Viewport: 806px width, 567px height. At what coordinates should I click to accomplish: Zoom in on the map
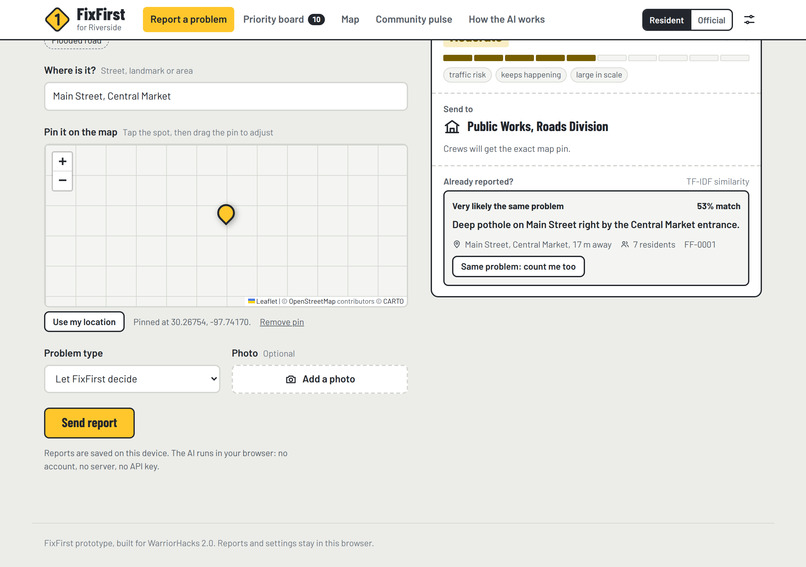(x=62, y=161)
